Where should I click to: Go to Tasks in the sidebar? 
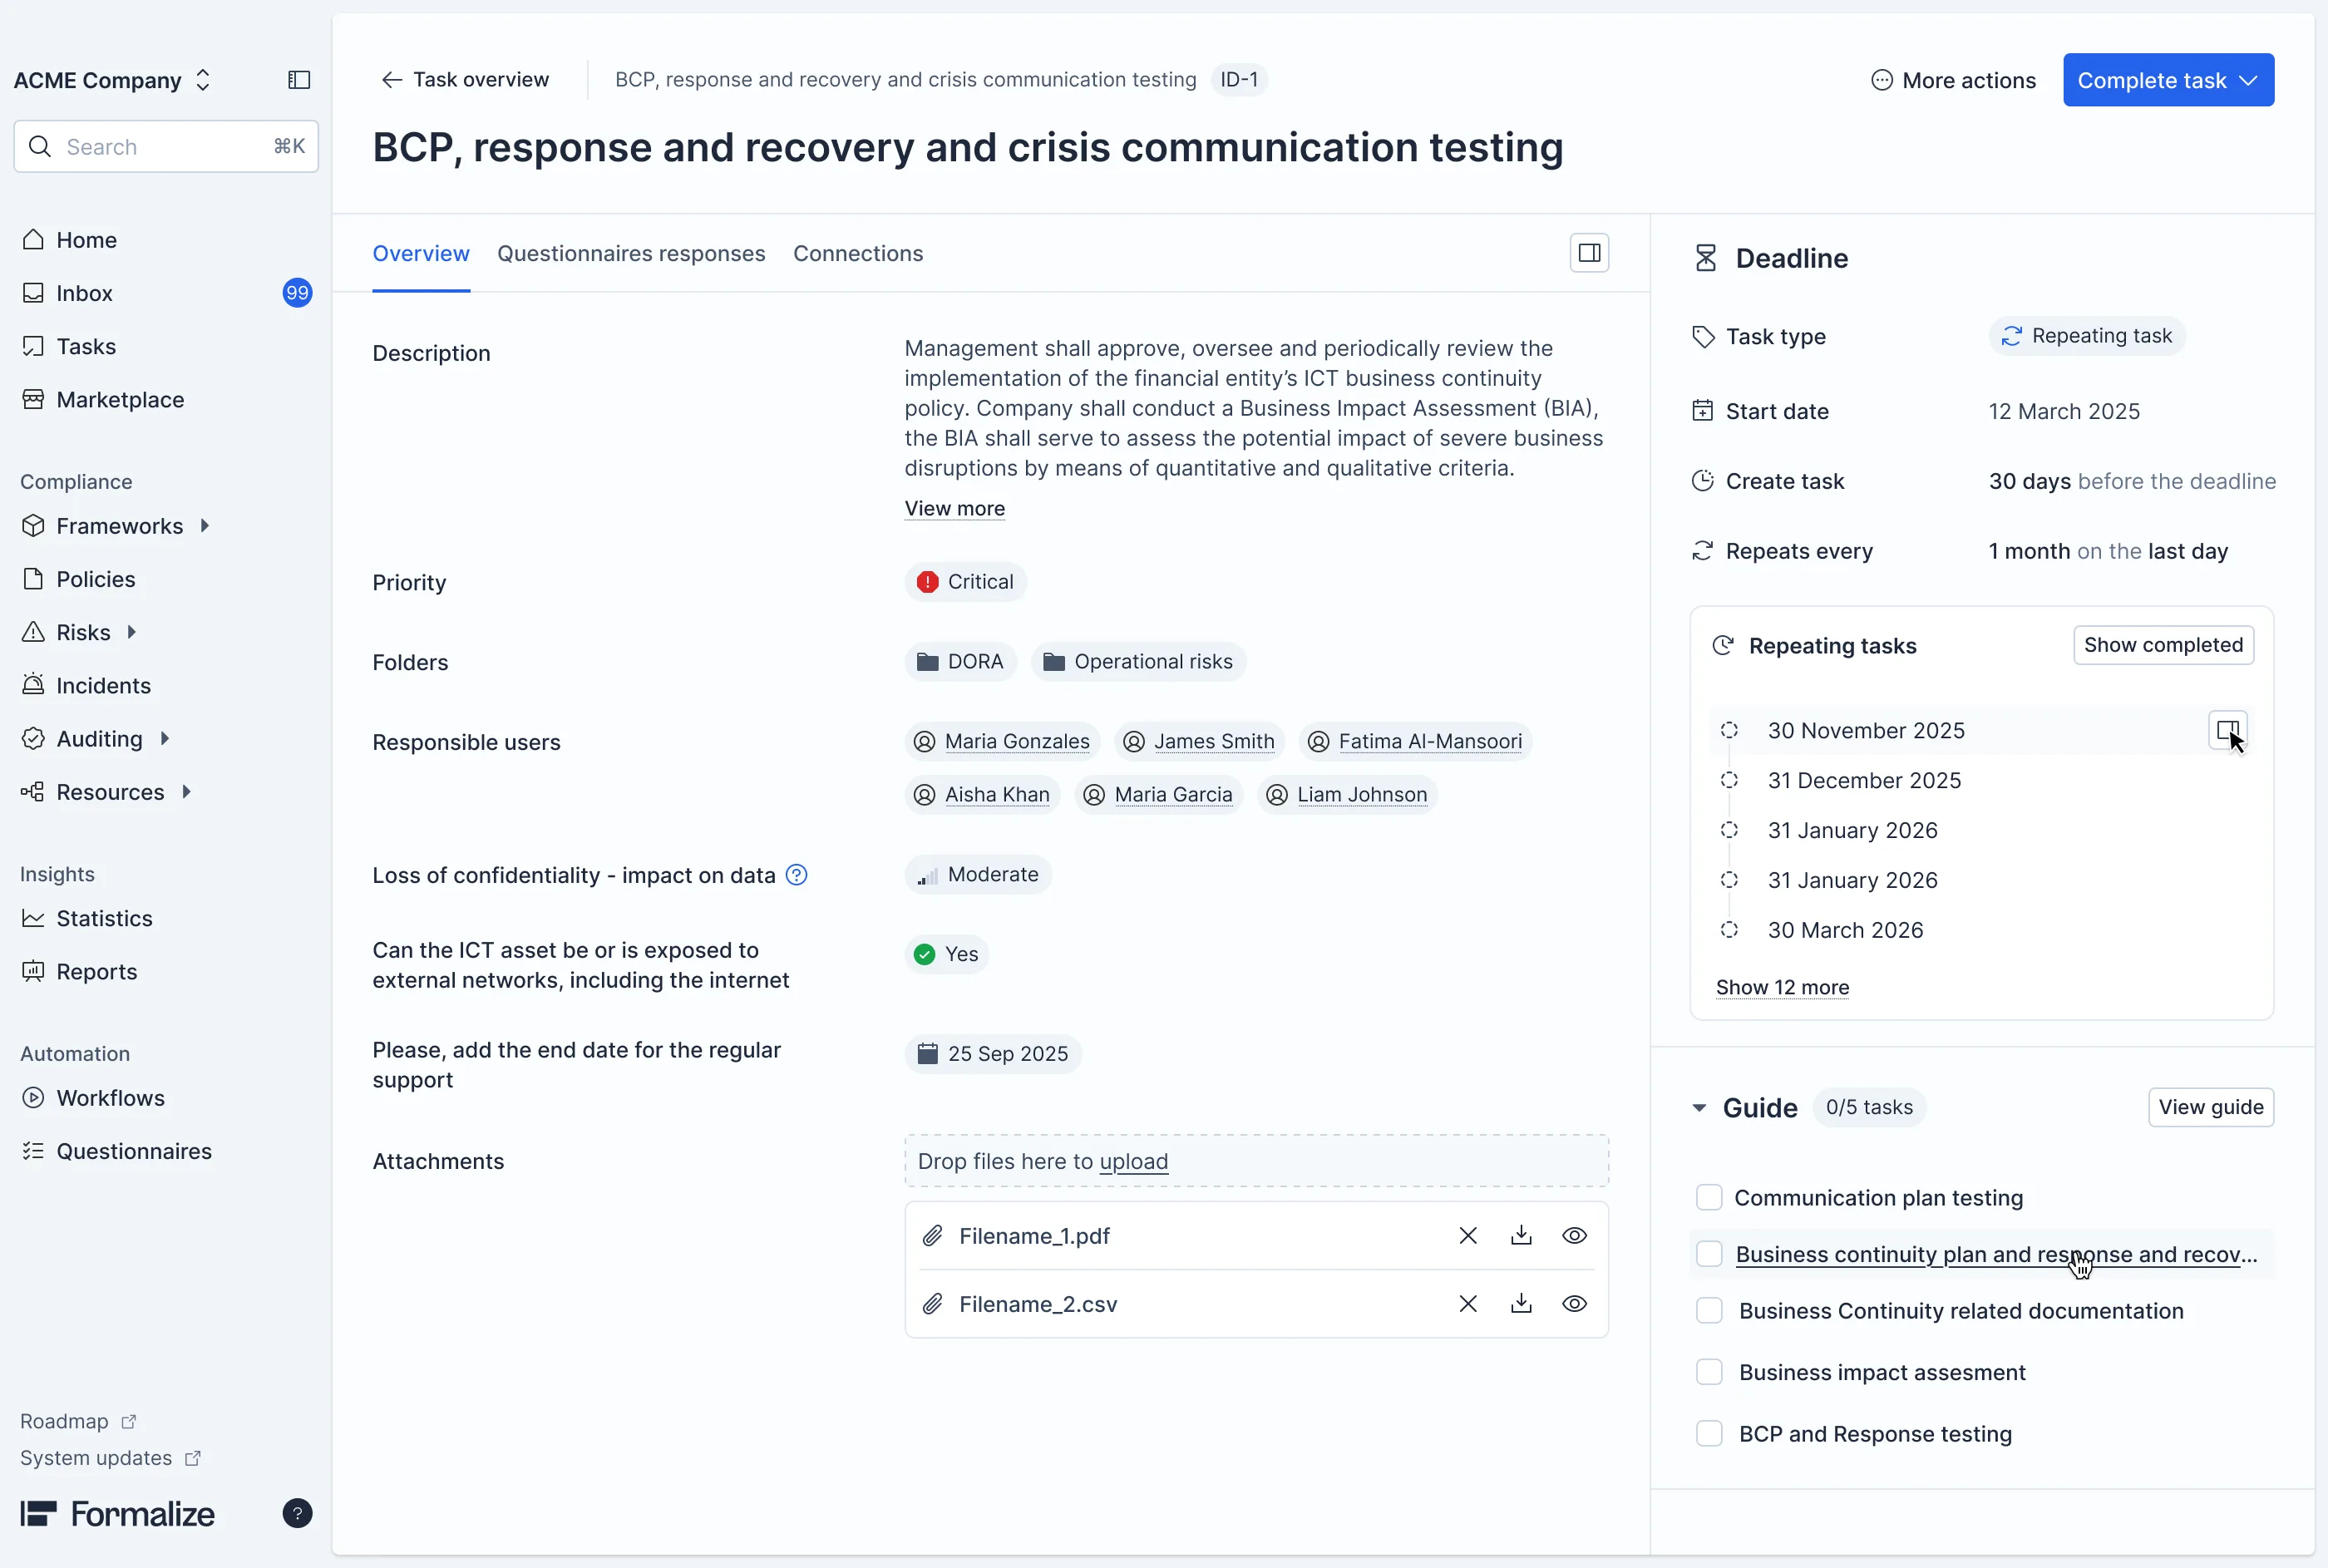[x=86, y=346]
